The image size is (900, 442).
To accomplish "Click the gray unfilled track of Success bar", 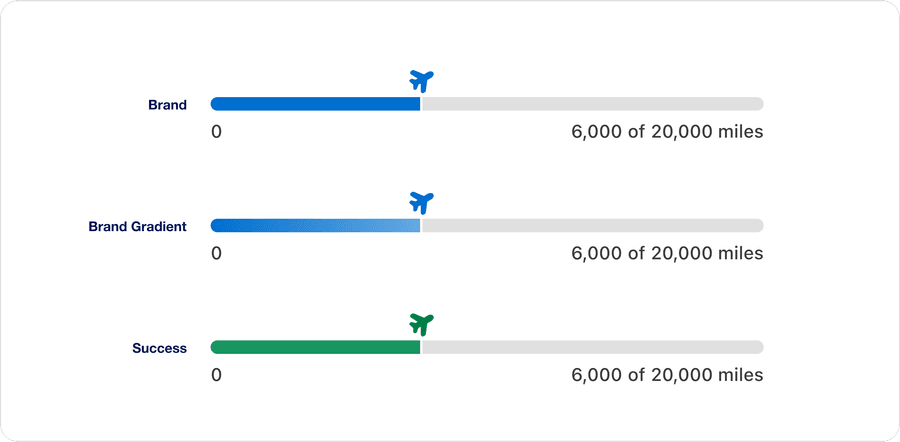I will [x=593, y=347].
